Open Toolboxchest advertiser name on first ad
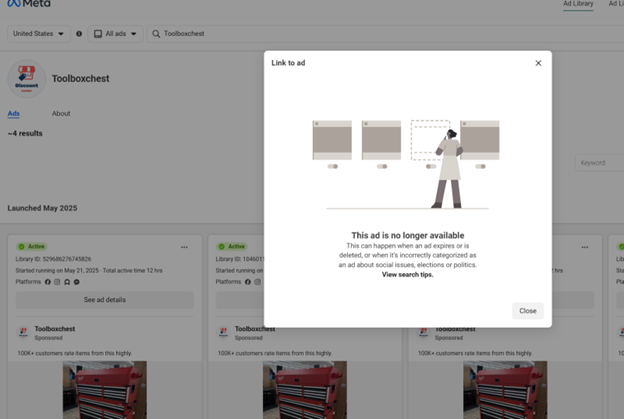Viewport: 624px width, 419px height. tap(55, 329)
